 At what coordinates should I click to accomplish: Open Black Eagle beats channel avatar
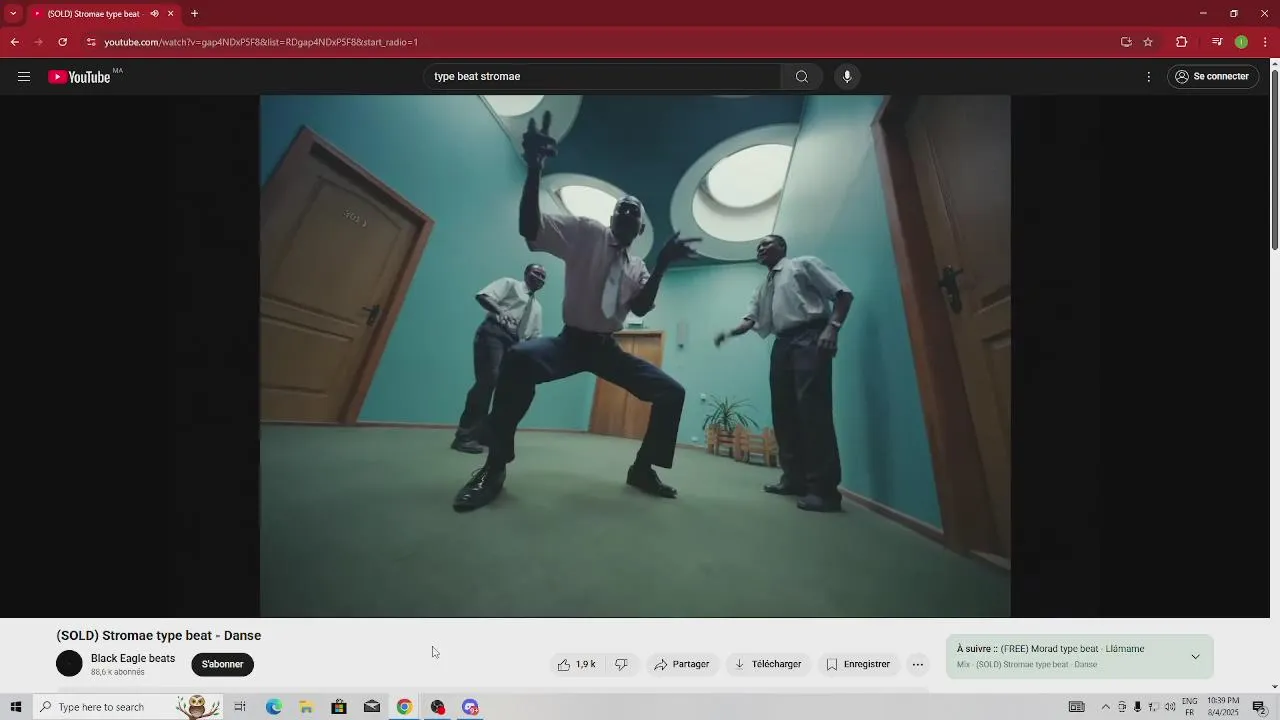coord(69,664)
